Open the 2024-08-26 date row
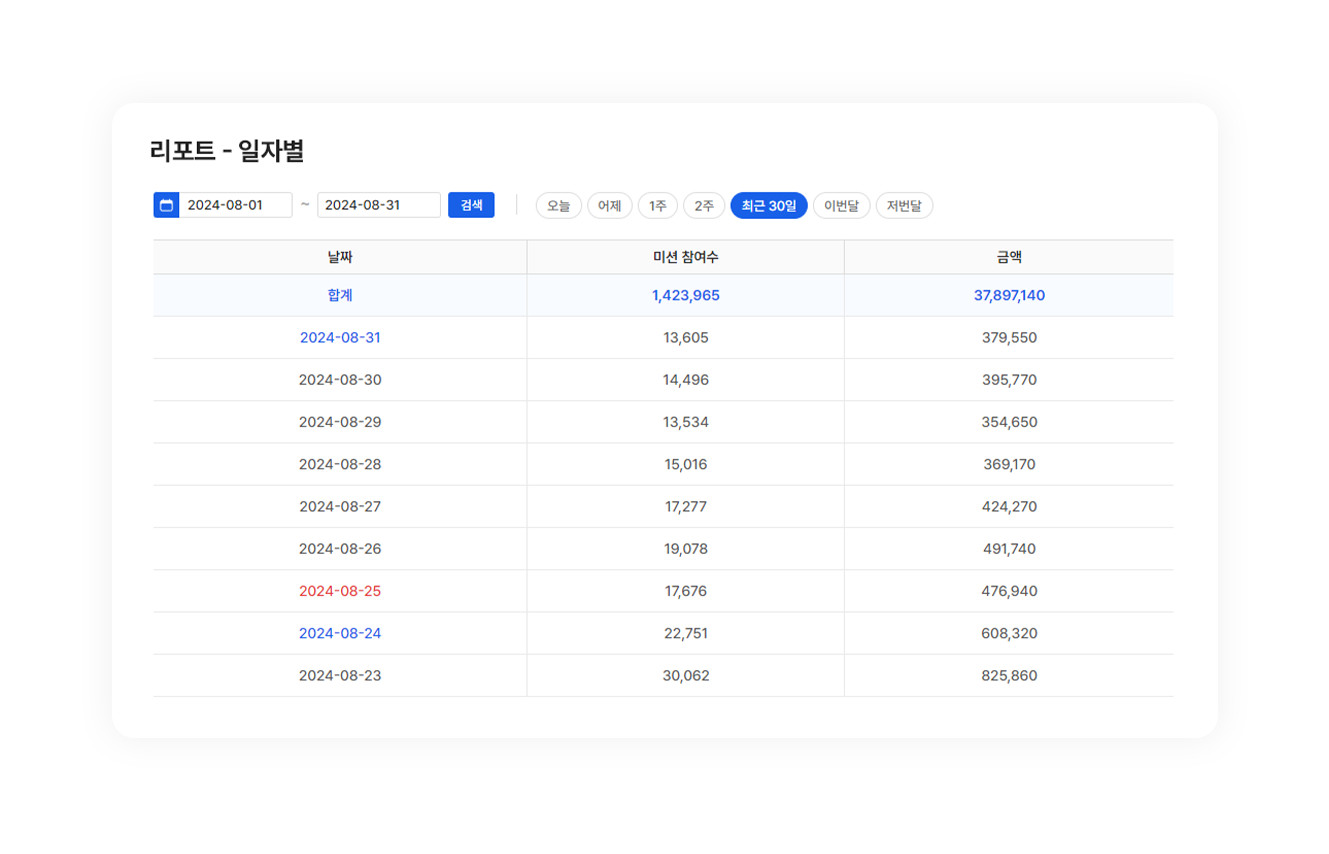The width and height of the screenshot is (1329, 854). pos(340,548)
